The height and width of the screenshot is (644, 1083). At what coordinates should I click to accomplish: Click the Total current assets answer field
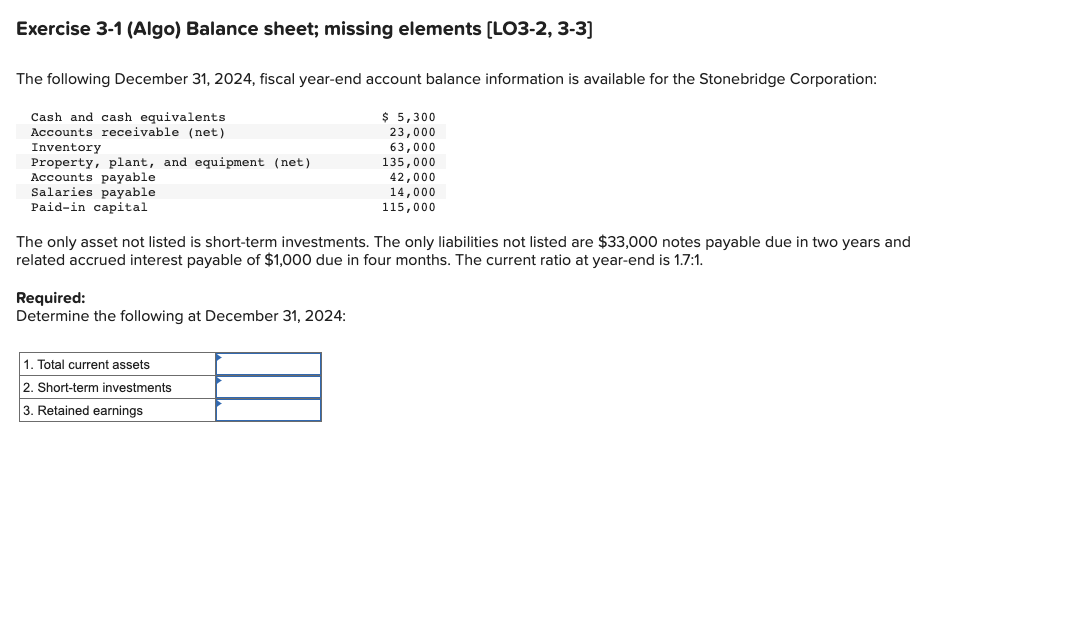pos(270,363)
